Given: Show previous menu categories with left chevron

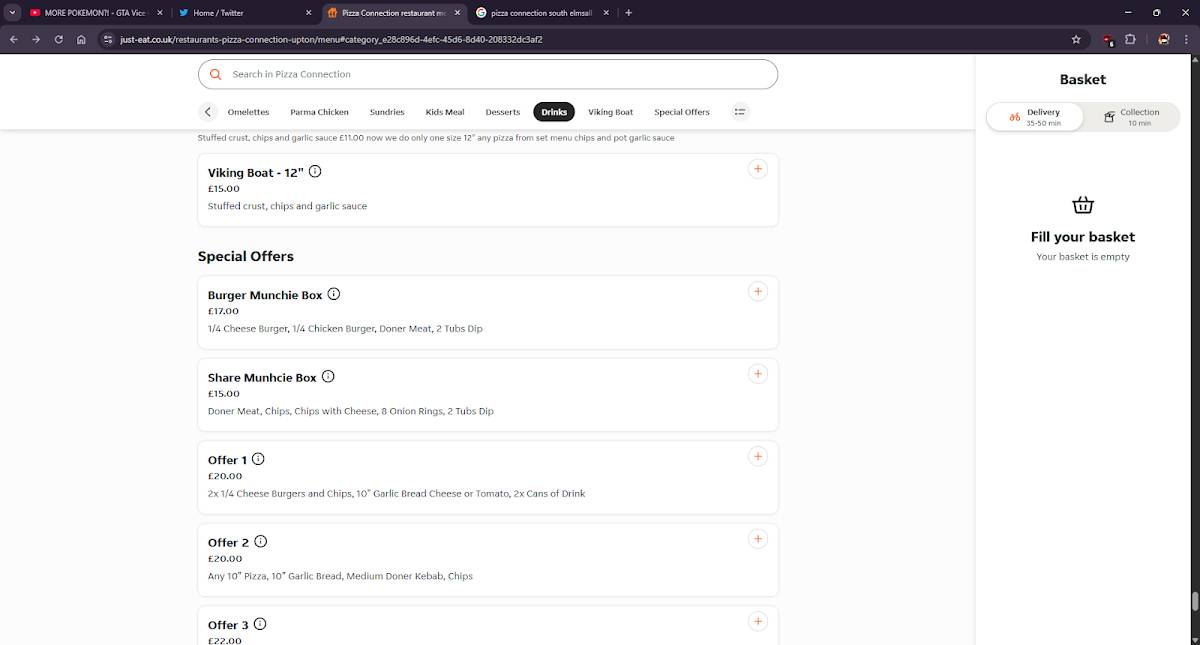Looking at the screenshot, I should pos(208,112).
